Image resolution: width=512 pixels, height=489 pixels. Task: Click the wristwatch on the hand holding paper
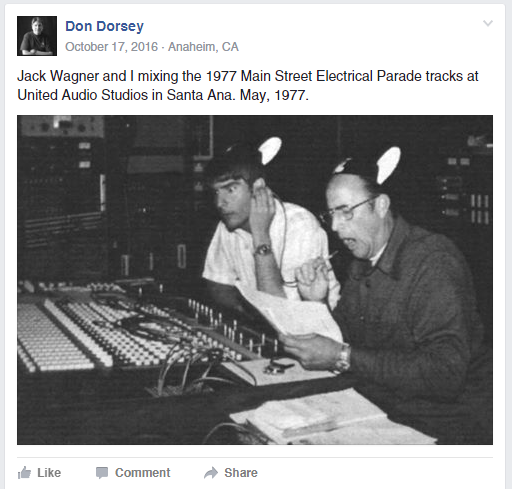343,358
